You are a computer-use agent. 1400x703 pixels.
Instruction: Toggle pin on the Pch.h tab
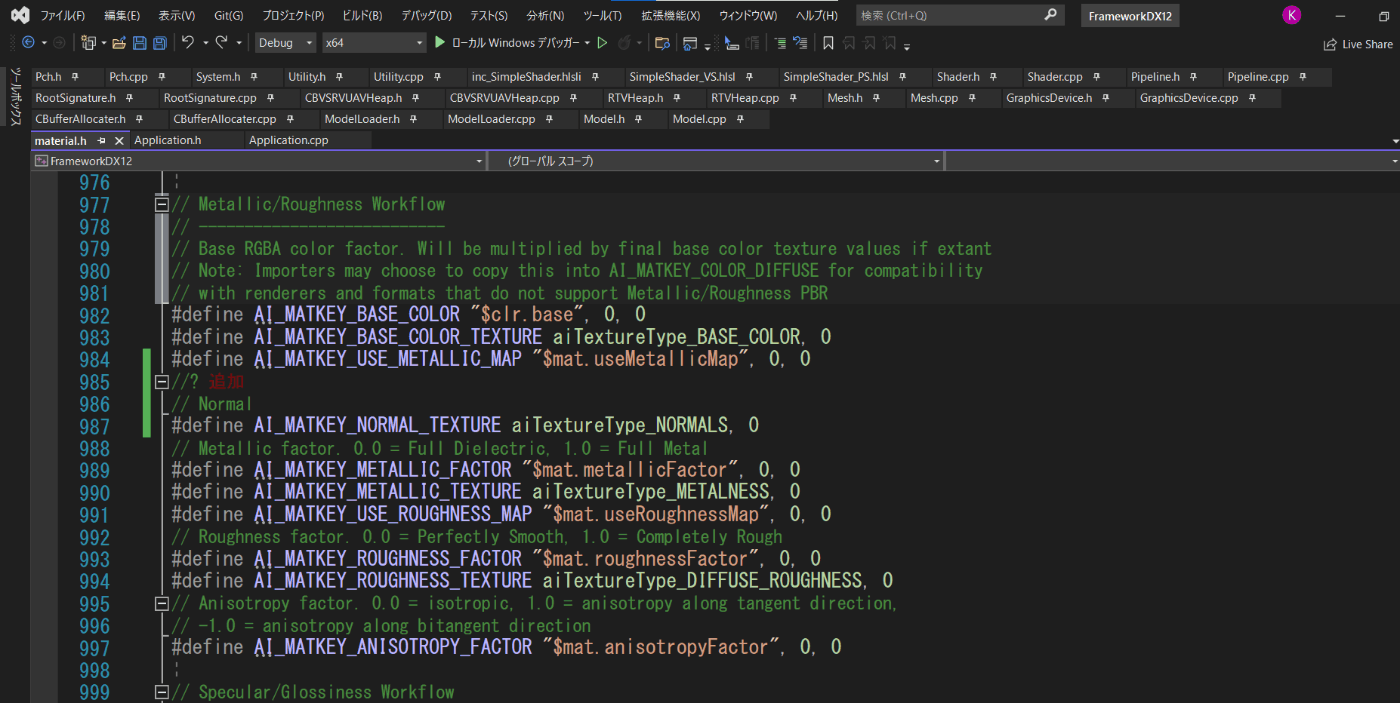coord(75,77)
